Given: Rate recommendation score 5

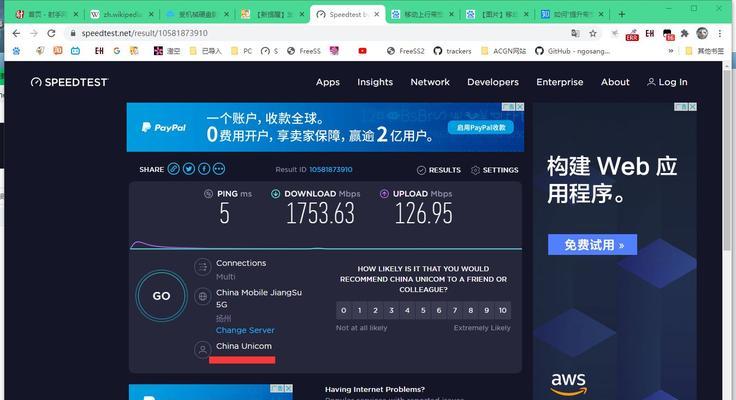Looking at the screenshot, I should click(x=423, y=310).
